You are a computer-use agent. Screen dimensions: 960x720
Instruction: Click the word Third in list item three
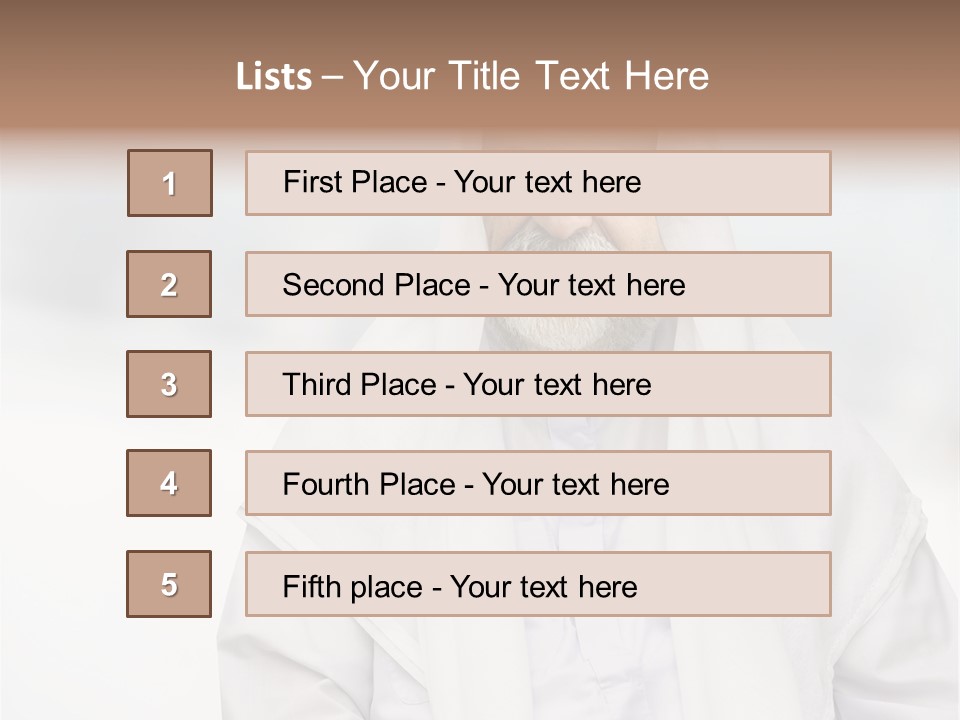tap(317, 385)
